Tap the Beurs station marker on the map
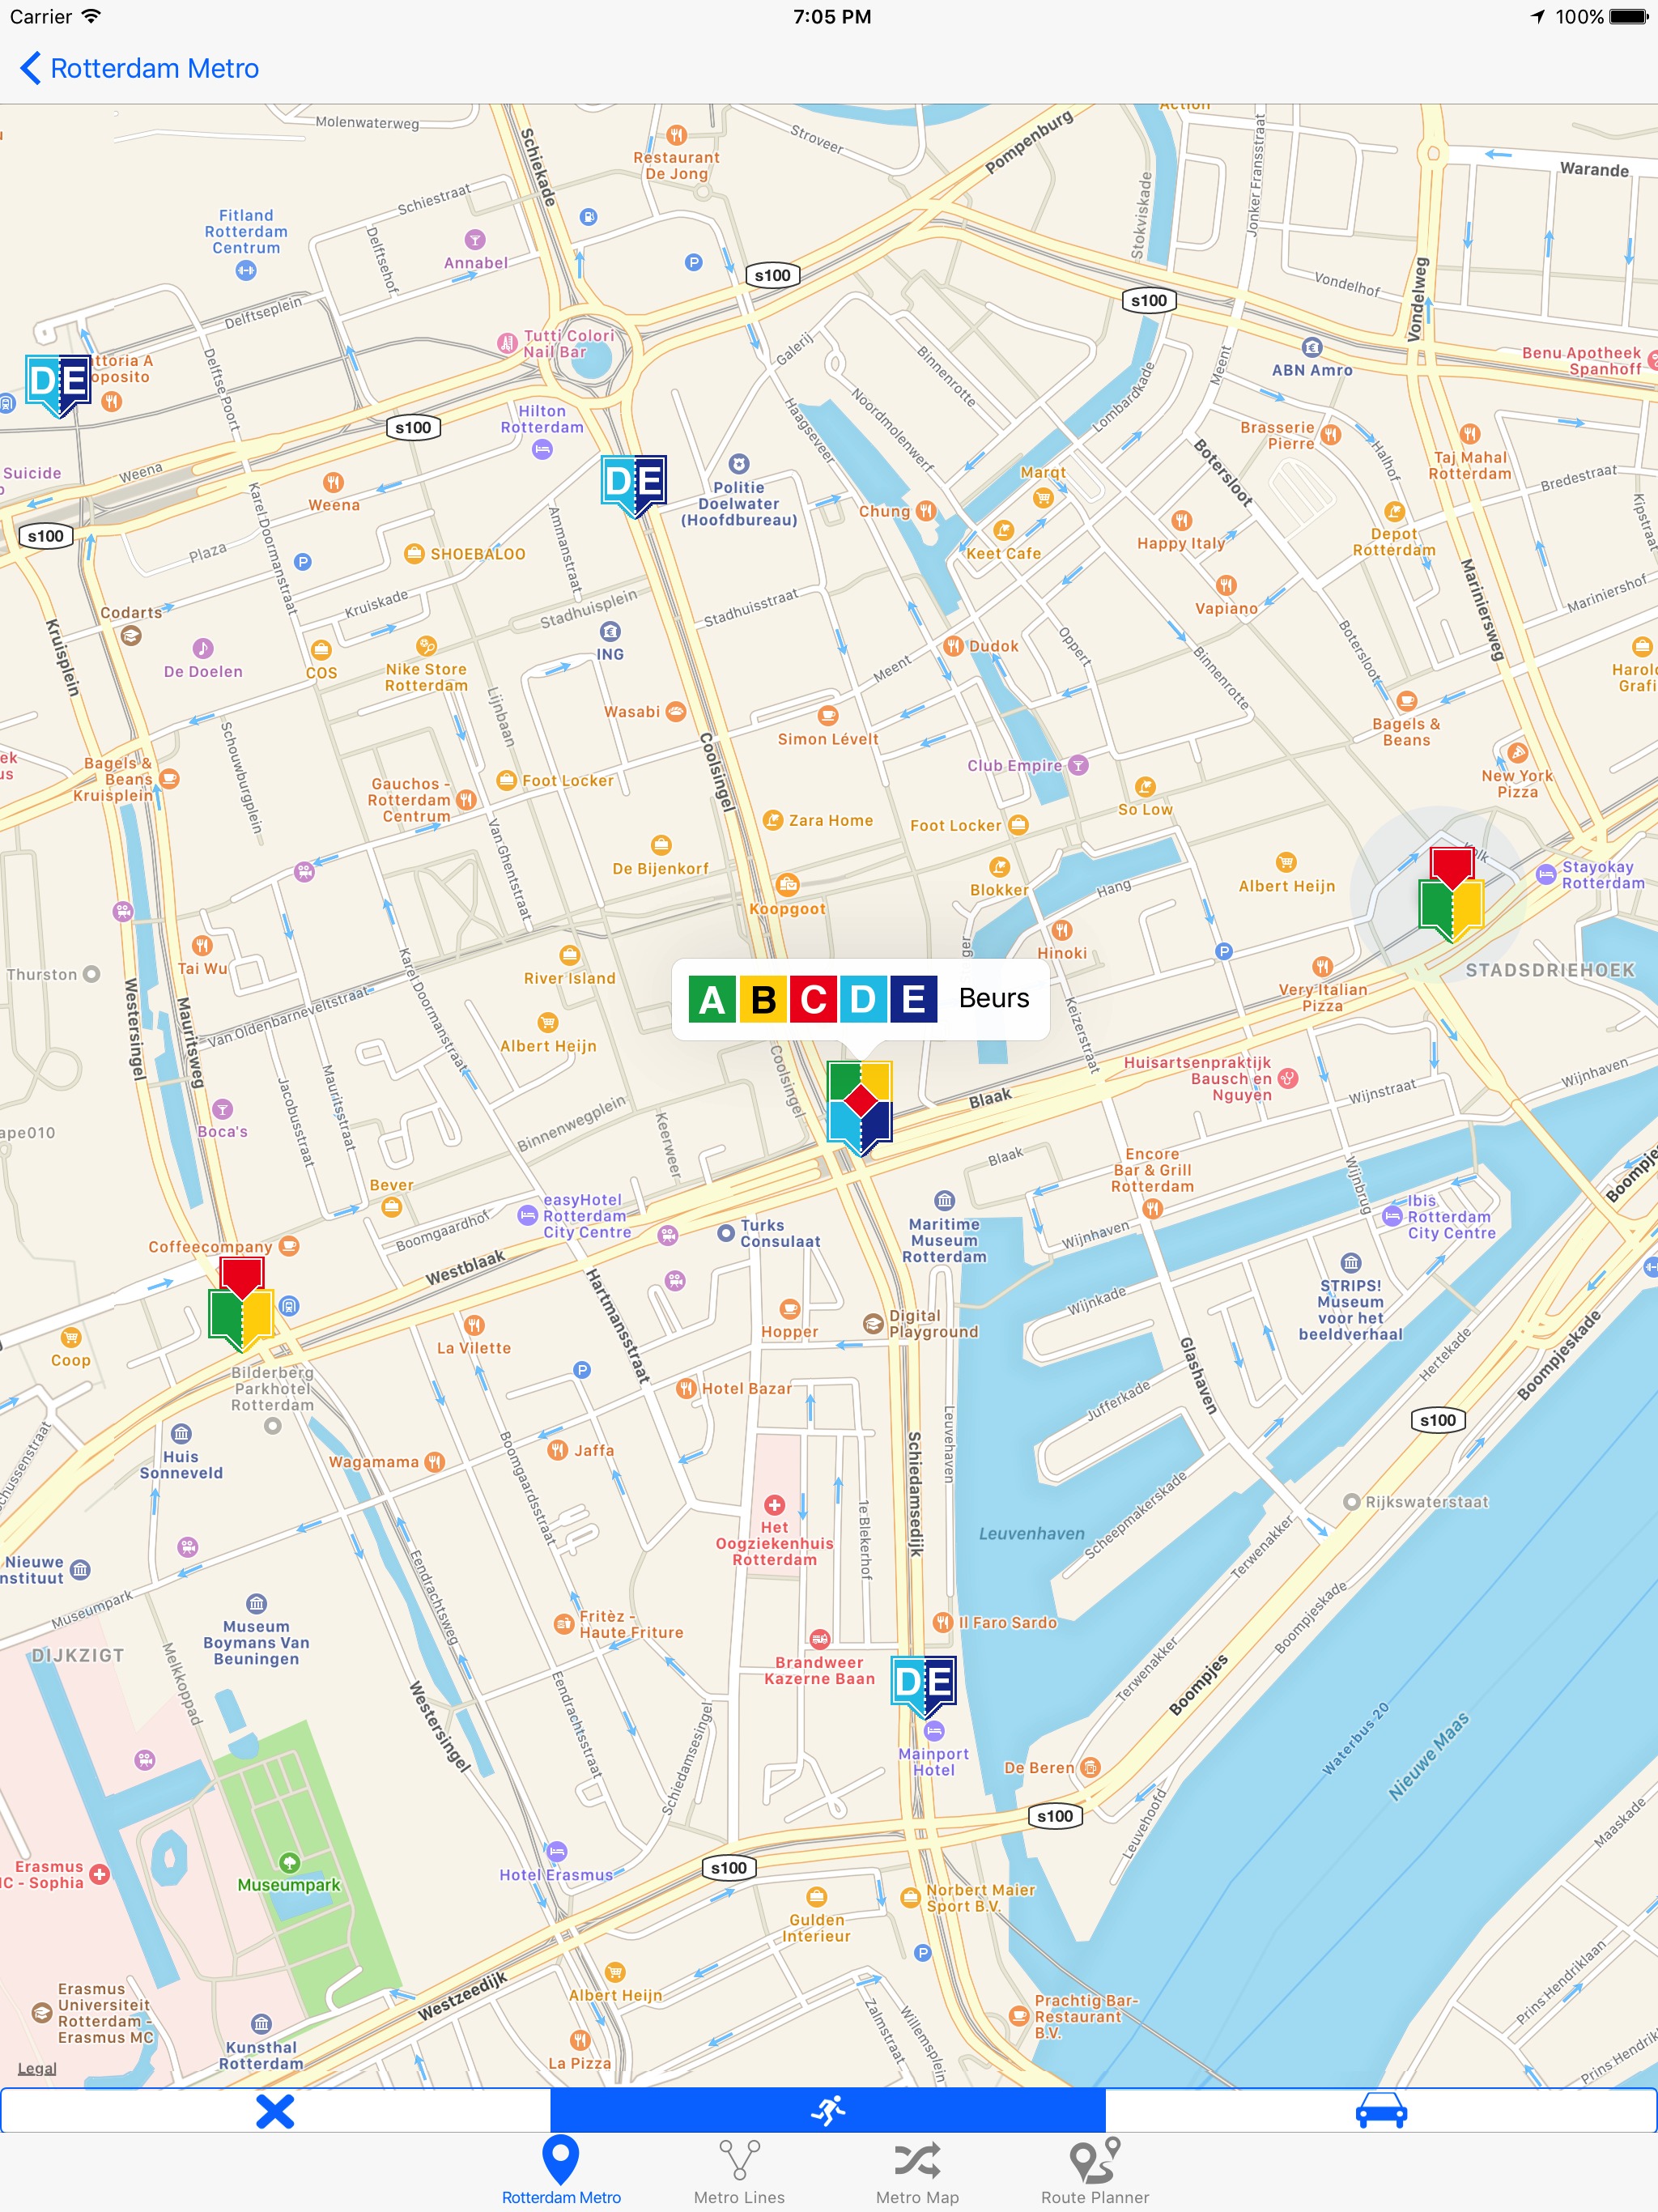Viewport: 1658px width, 2212px height. click(860, 1105)
